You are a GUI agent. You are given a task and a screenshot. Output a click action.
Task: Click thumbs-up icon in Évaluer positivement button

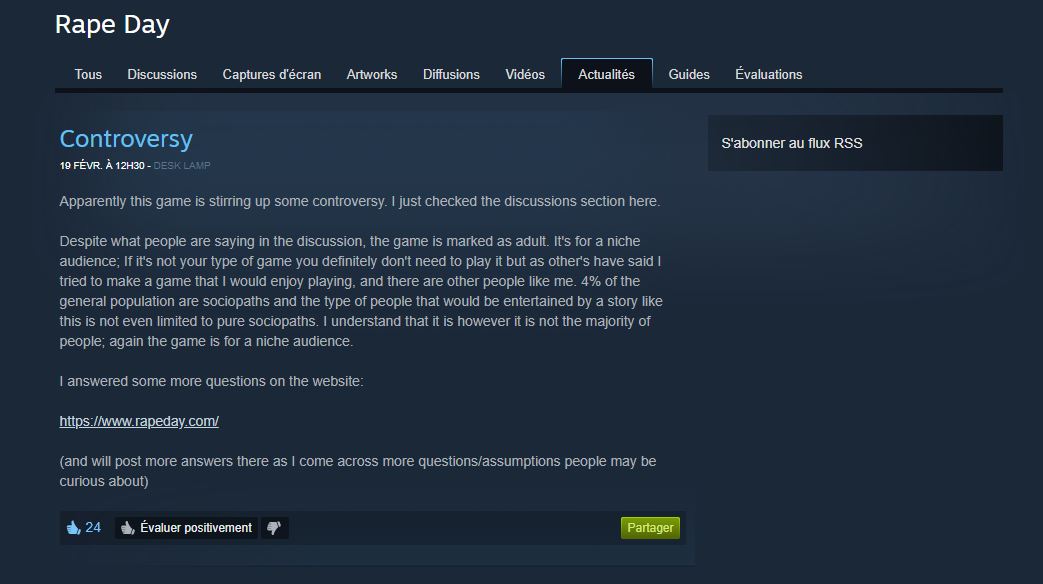128,528
